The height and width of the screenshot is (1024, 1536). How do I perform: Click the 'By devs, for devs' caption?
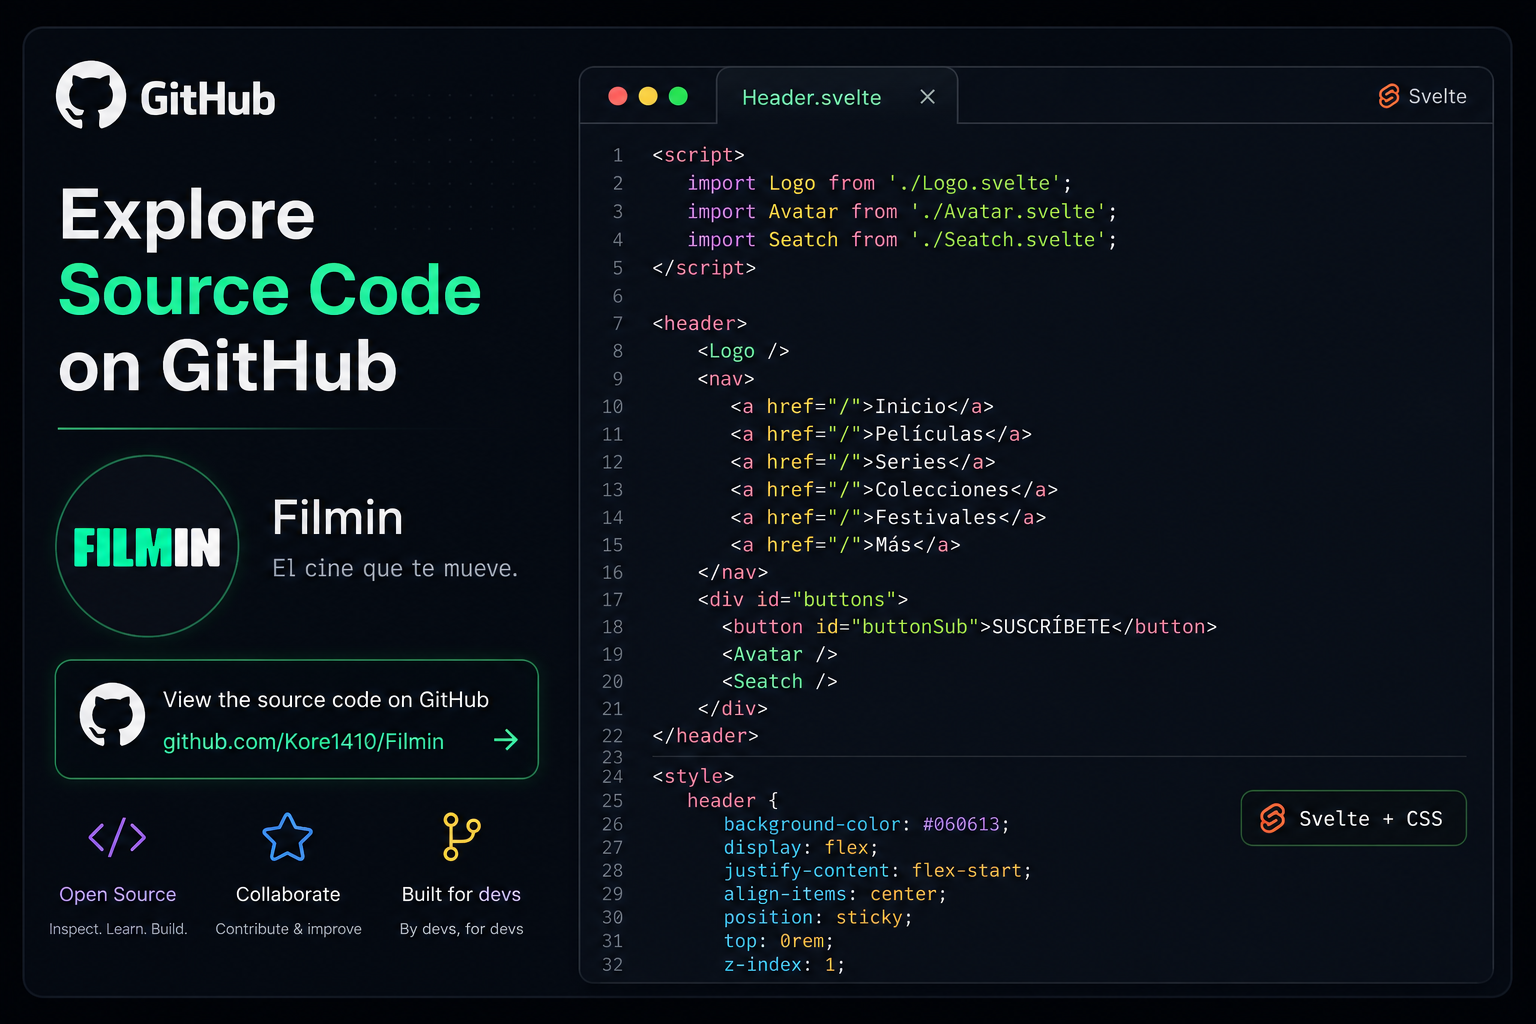pos(461,929)
